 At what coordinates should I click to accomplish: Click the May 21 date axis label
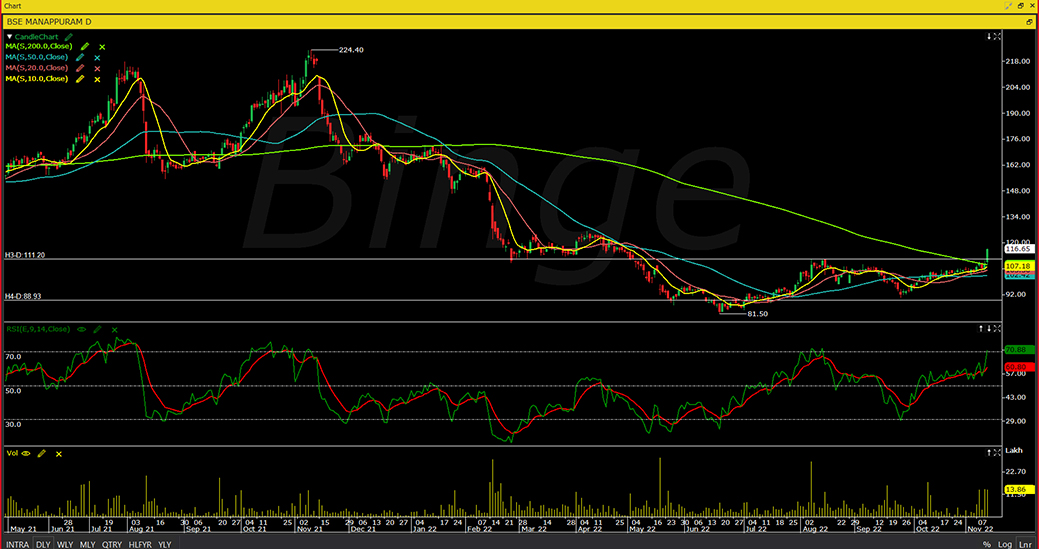click(x=21, y=529)
